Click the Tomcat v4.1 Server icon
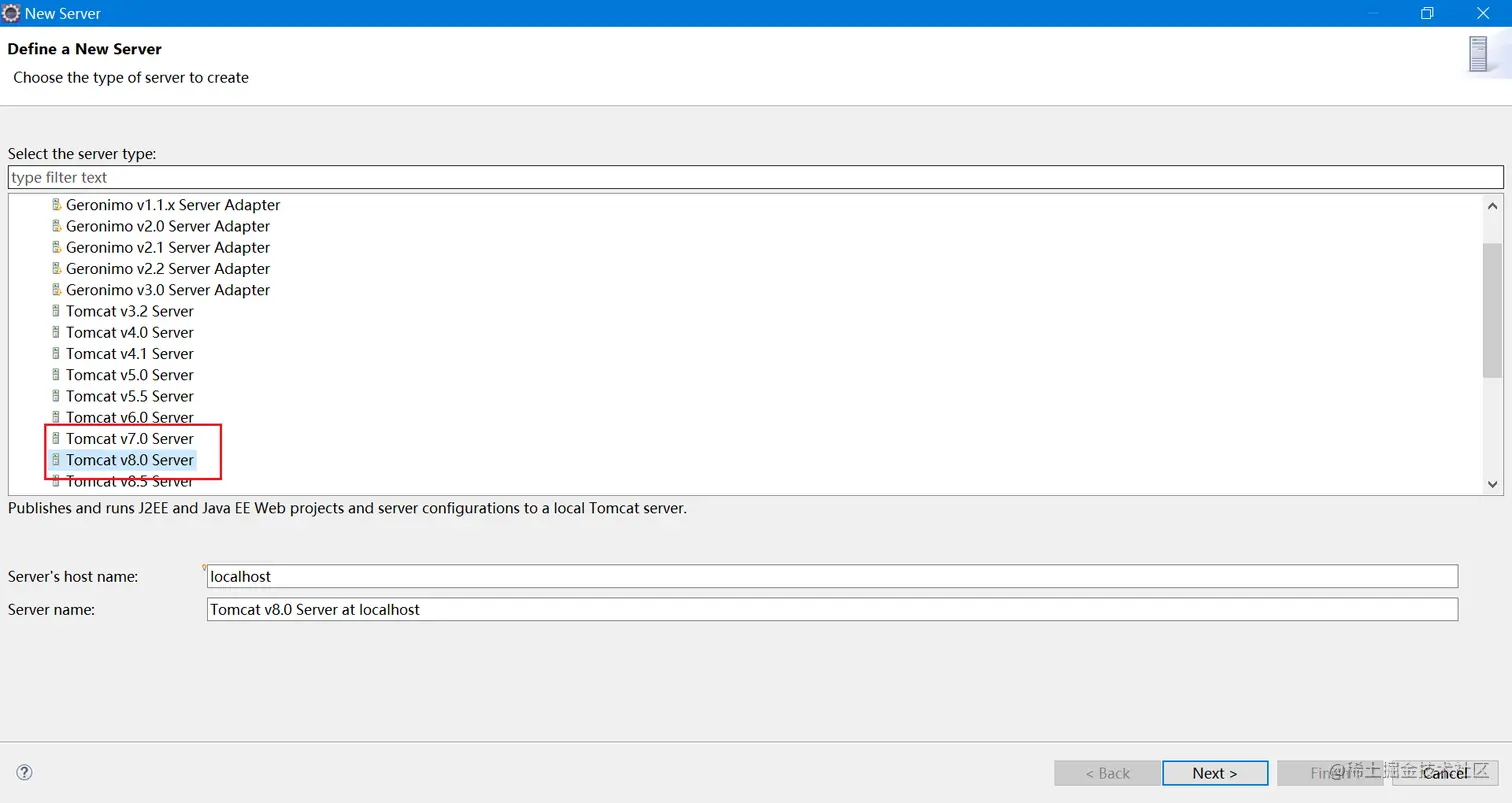The width and height of the screenshot is (1512, 803). click(x=56, y=353)
